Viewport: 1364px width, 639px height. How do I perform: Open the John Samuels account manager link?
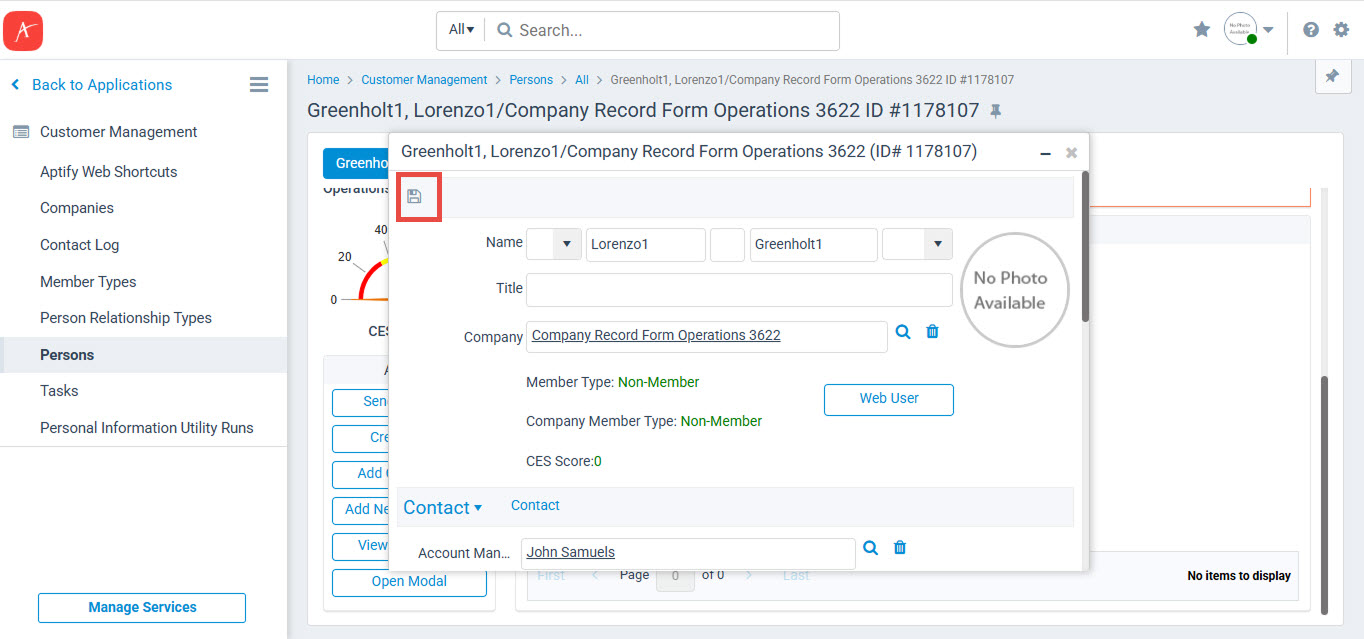(x=571, y=552)
